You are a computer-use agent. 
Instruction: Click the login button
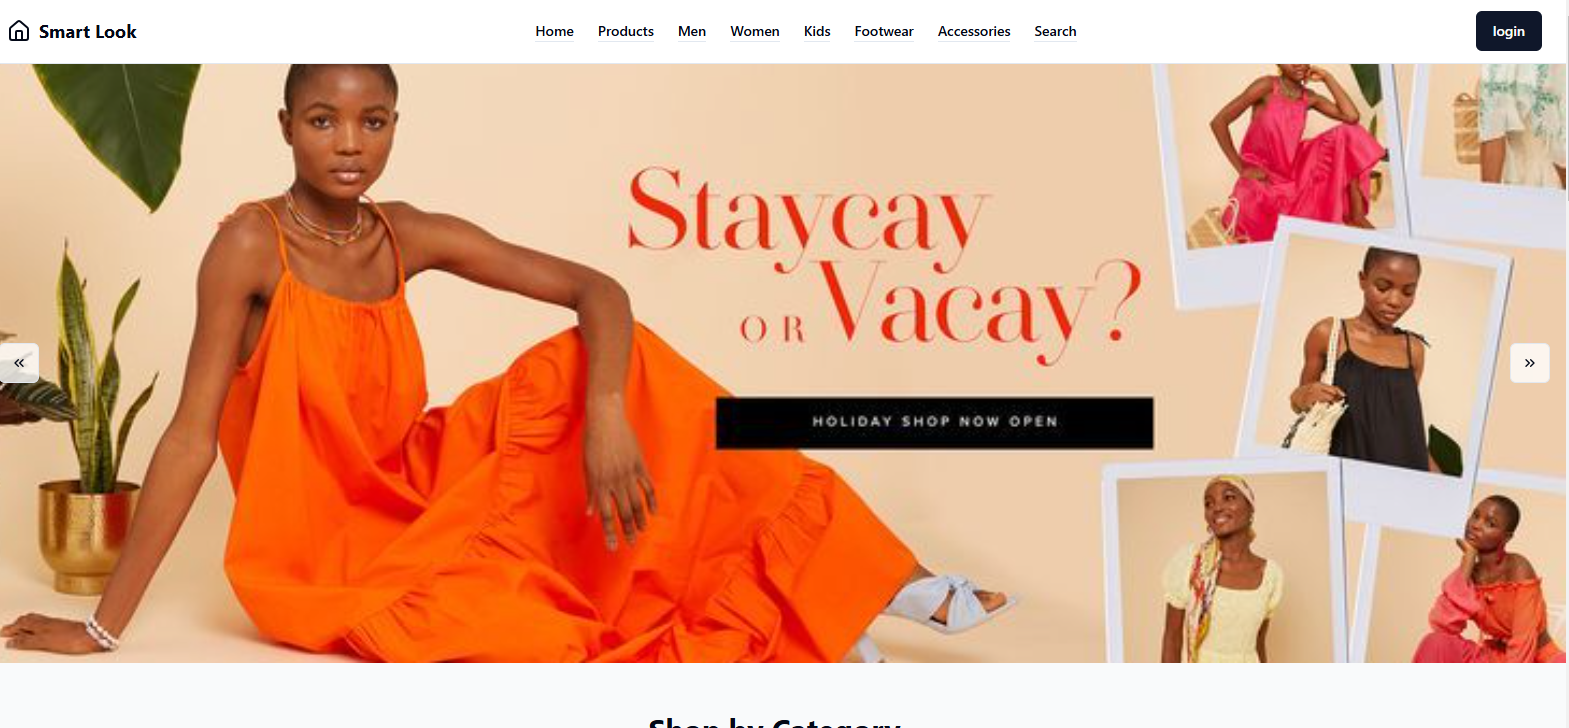click(x=1508, y=31)
